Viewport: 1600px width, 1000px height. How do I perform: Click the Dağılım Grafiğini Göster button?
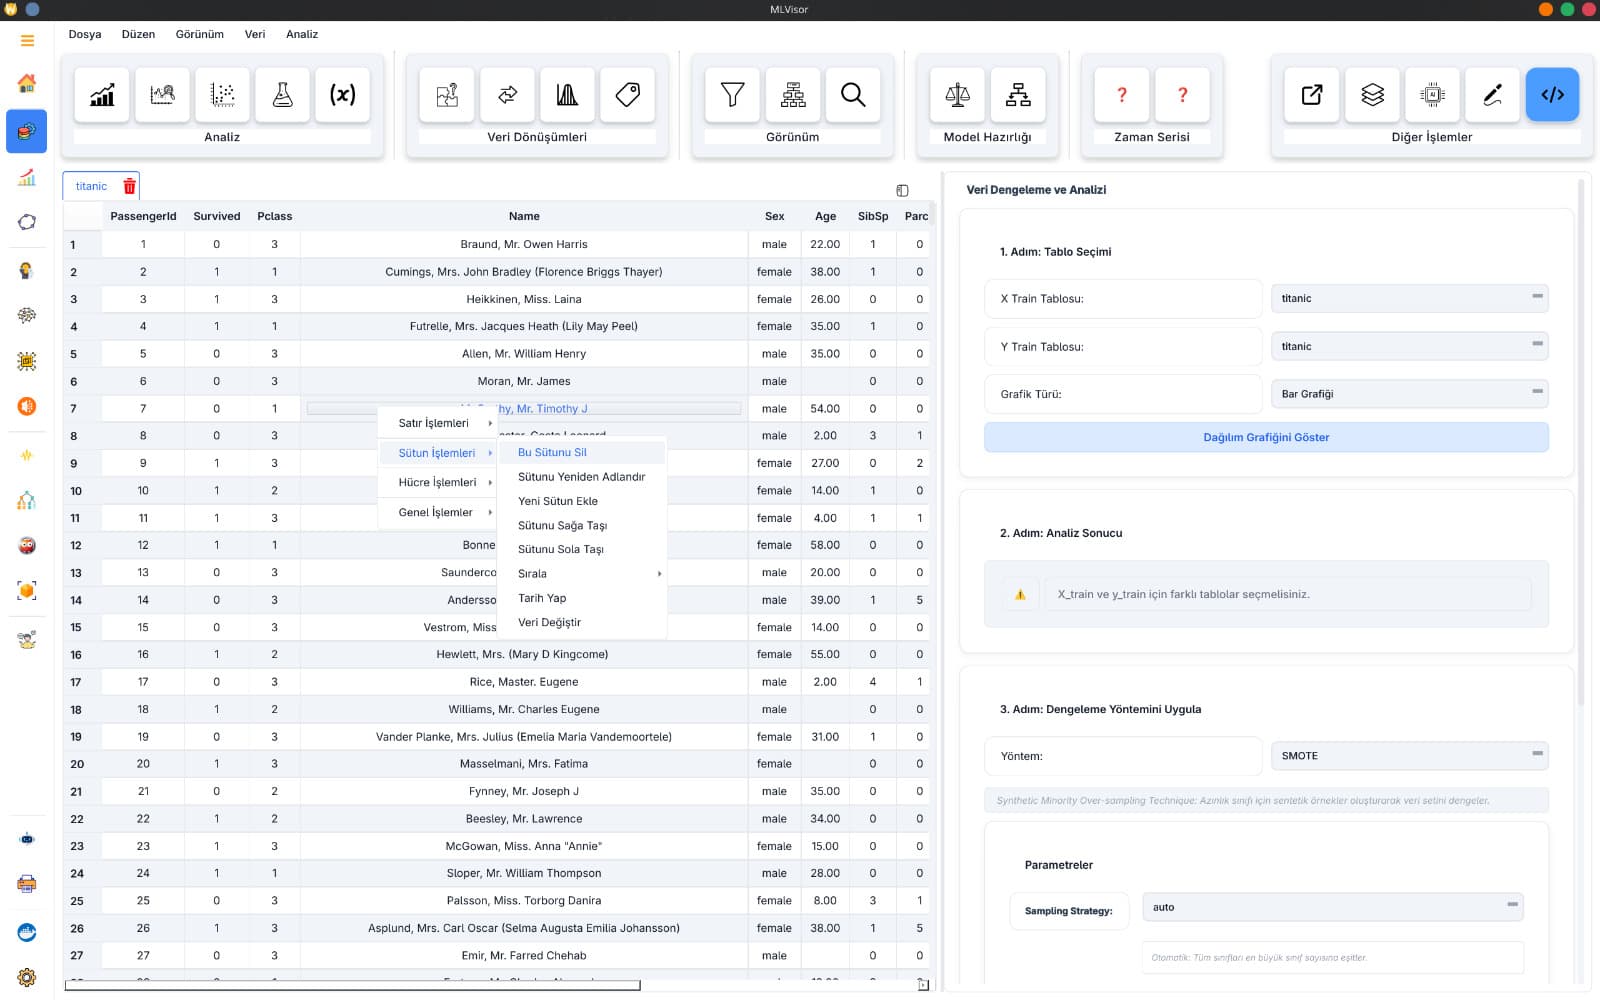1266,437
